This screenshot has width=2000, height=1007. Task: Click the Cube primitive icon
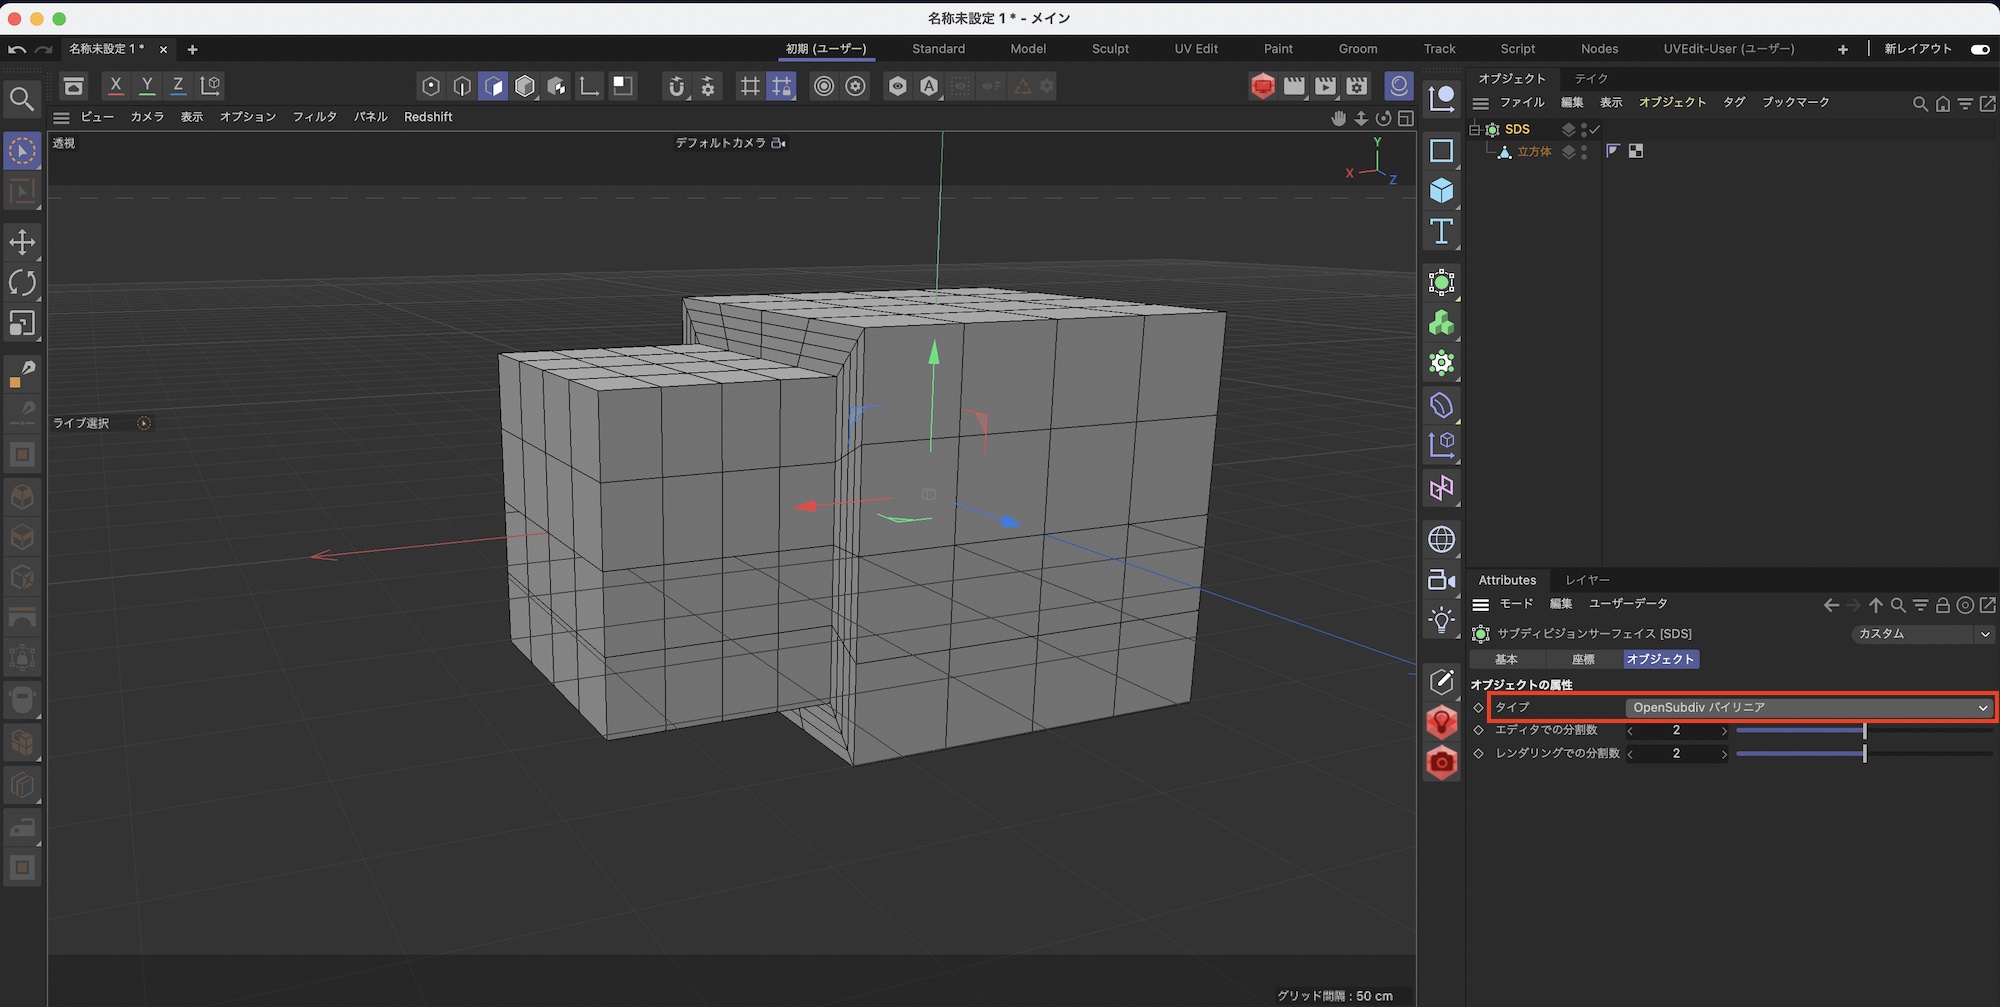[x=1441, y=191]
